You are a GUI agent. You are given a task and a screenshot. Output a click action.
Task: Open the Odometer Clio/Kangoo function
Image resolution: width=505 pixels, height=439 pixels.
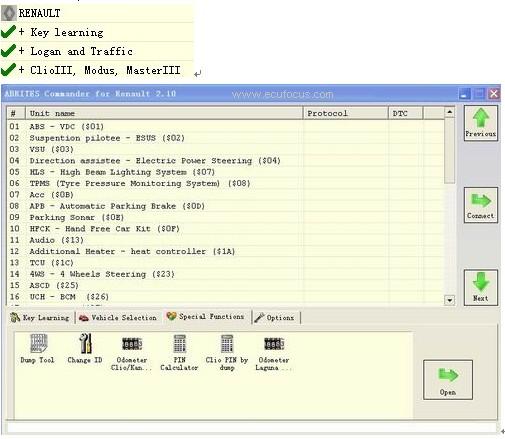tap(132, 353)
